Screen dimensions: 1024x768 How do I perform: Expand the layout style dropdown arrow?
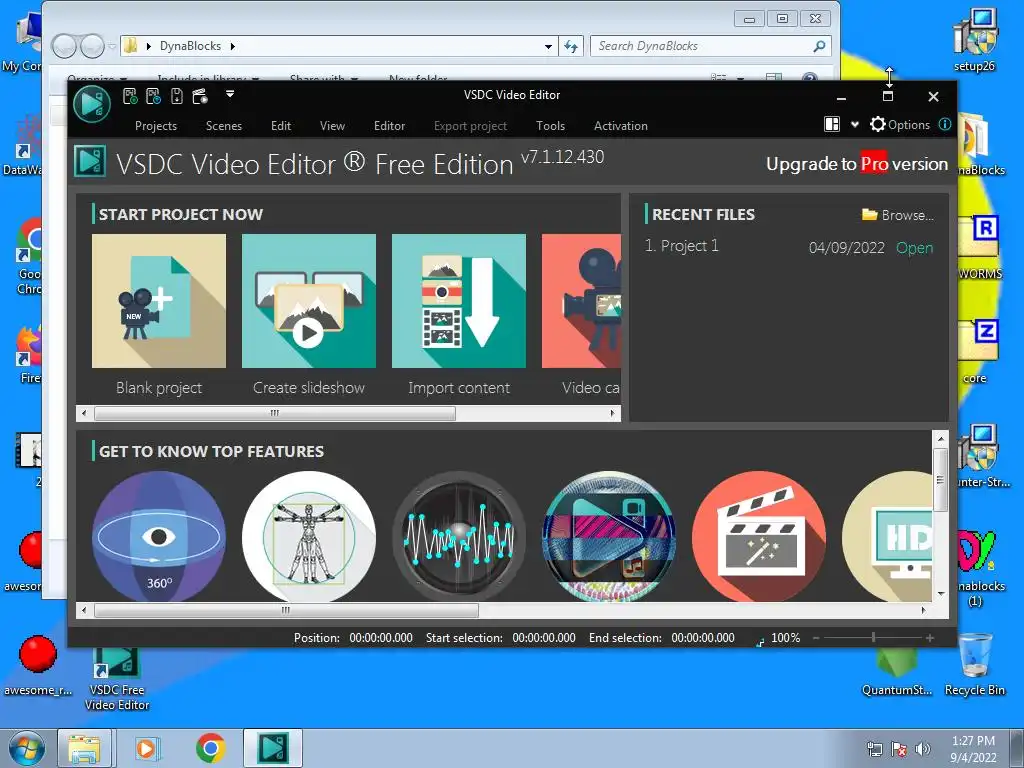point(854,125)
